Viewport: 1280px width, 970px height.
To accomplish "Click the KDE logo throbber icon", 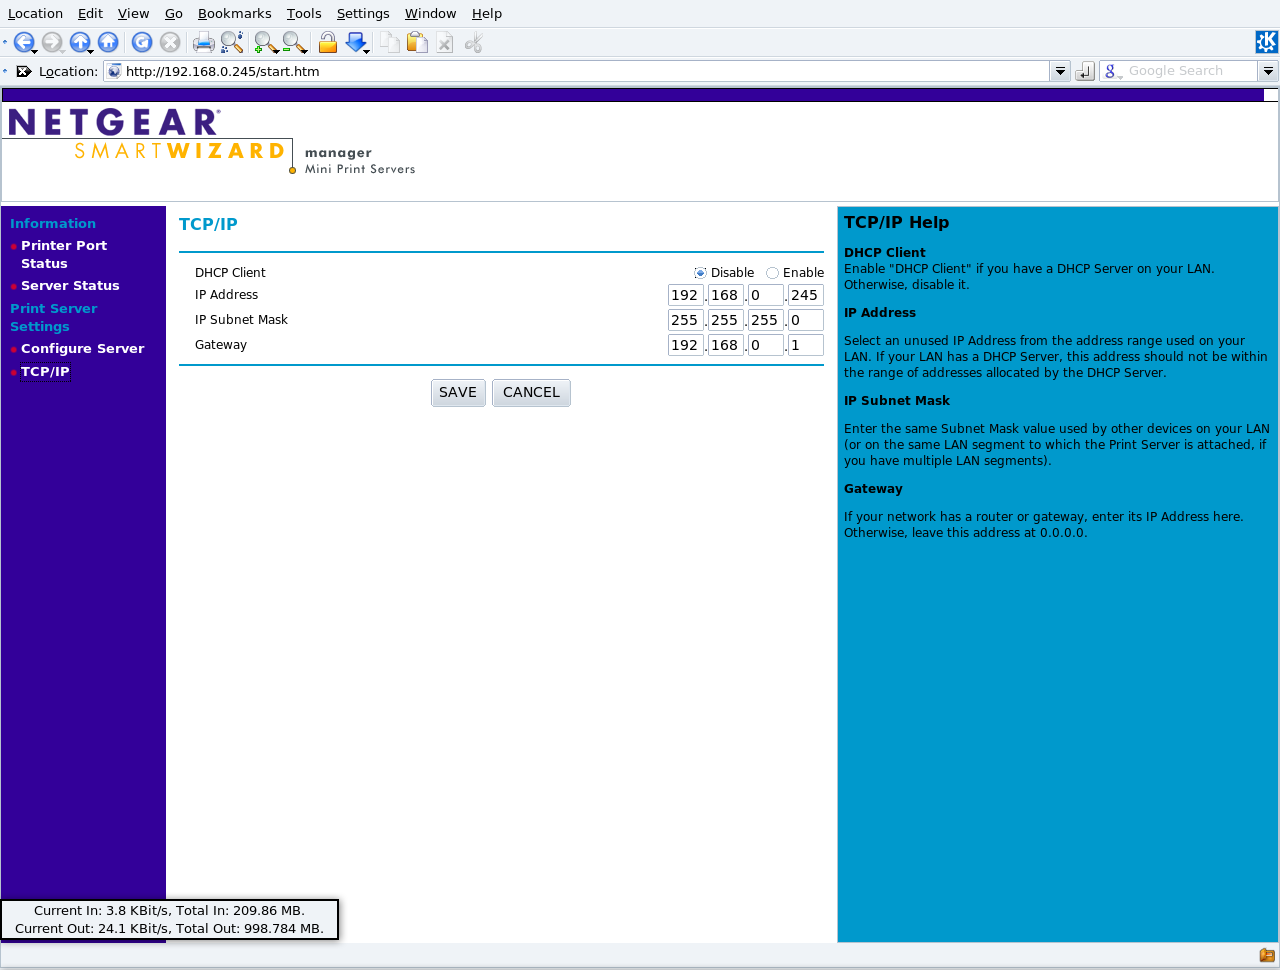I will 1266,42.
